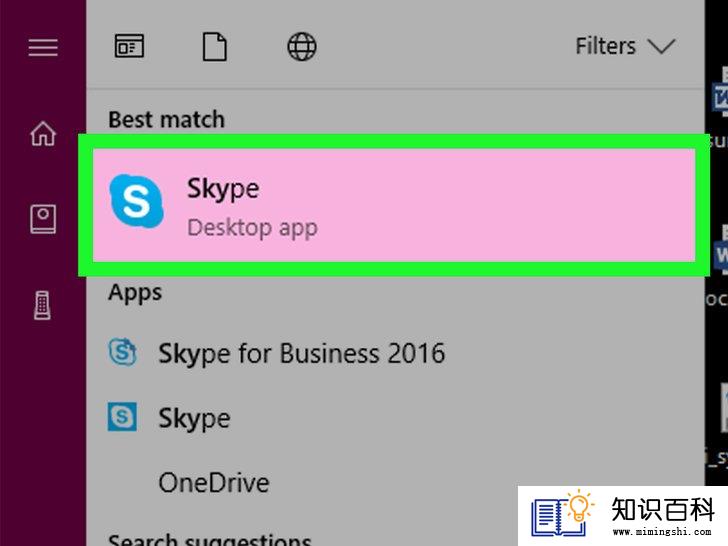Expand the chevron beside Filters

coord(661,46)
